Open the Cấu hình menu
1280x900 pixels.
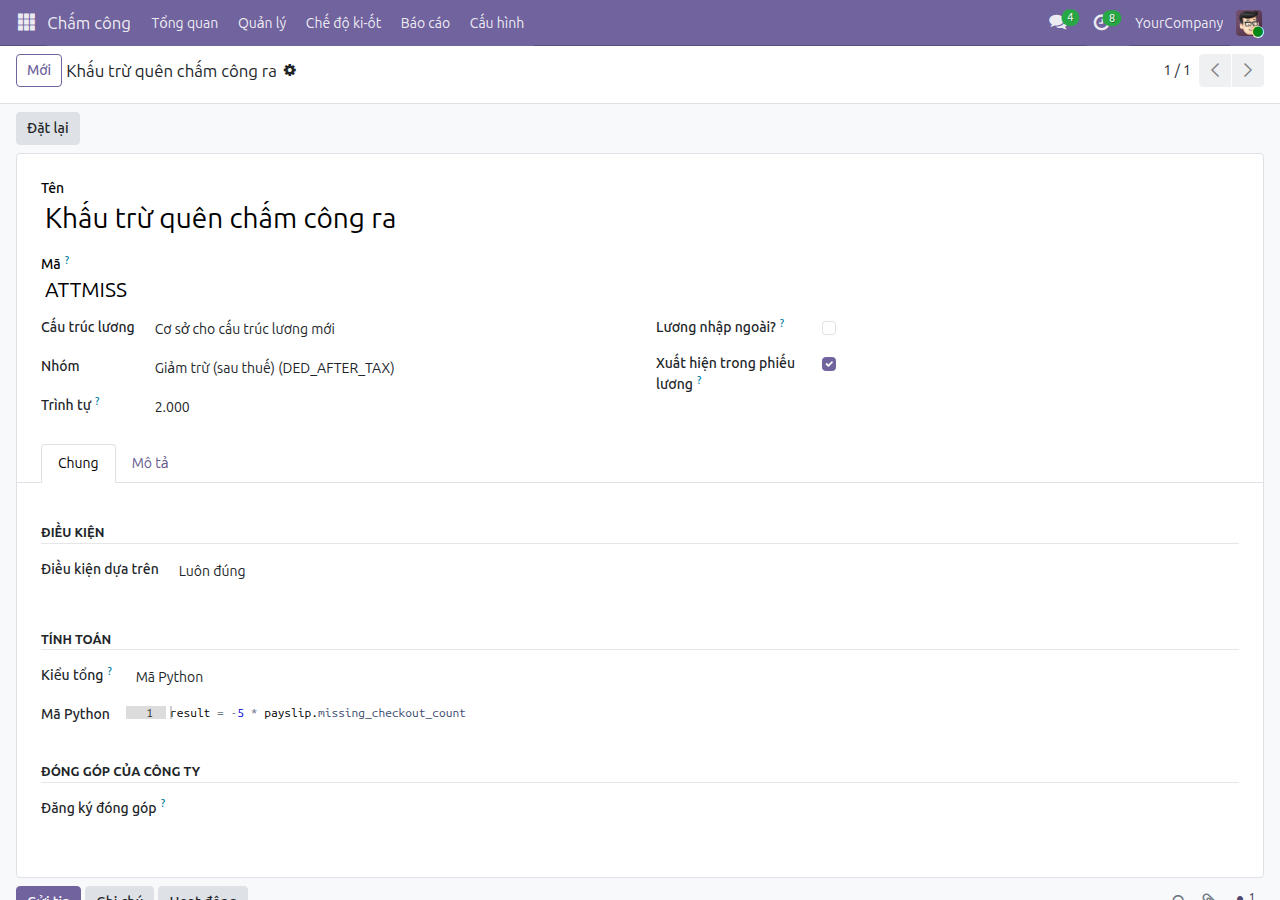tap(497, 22)
